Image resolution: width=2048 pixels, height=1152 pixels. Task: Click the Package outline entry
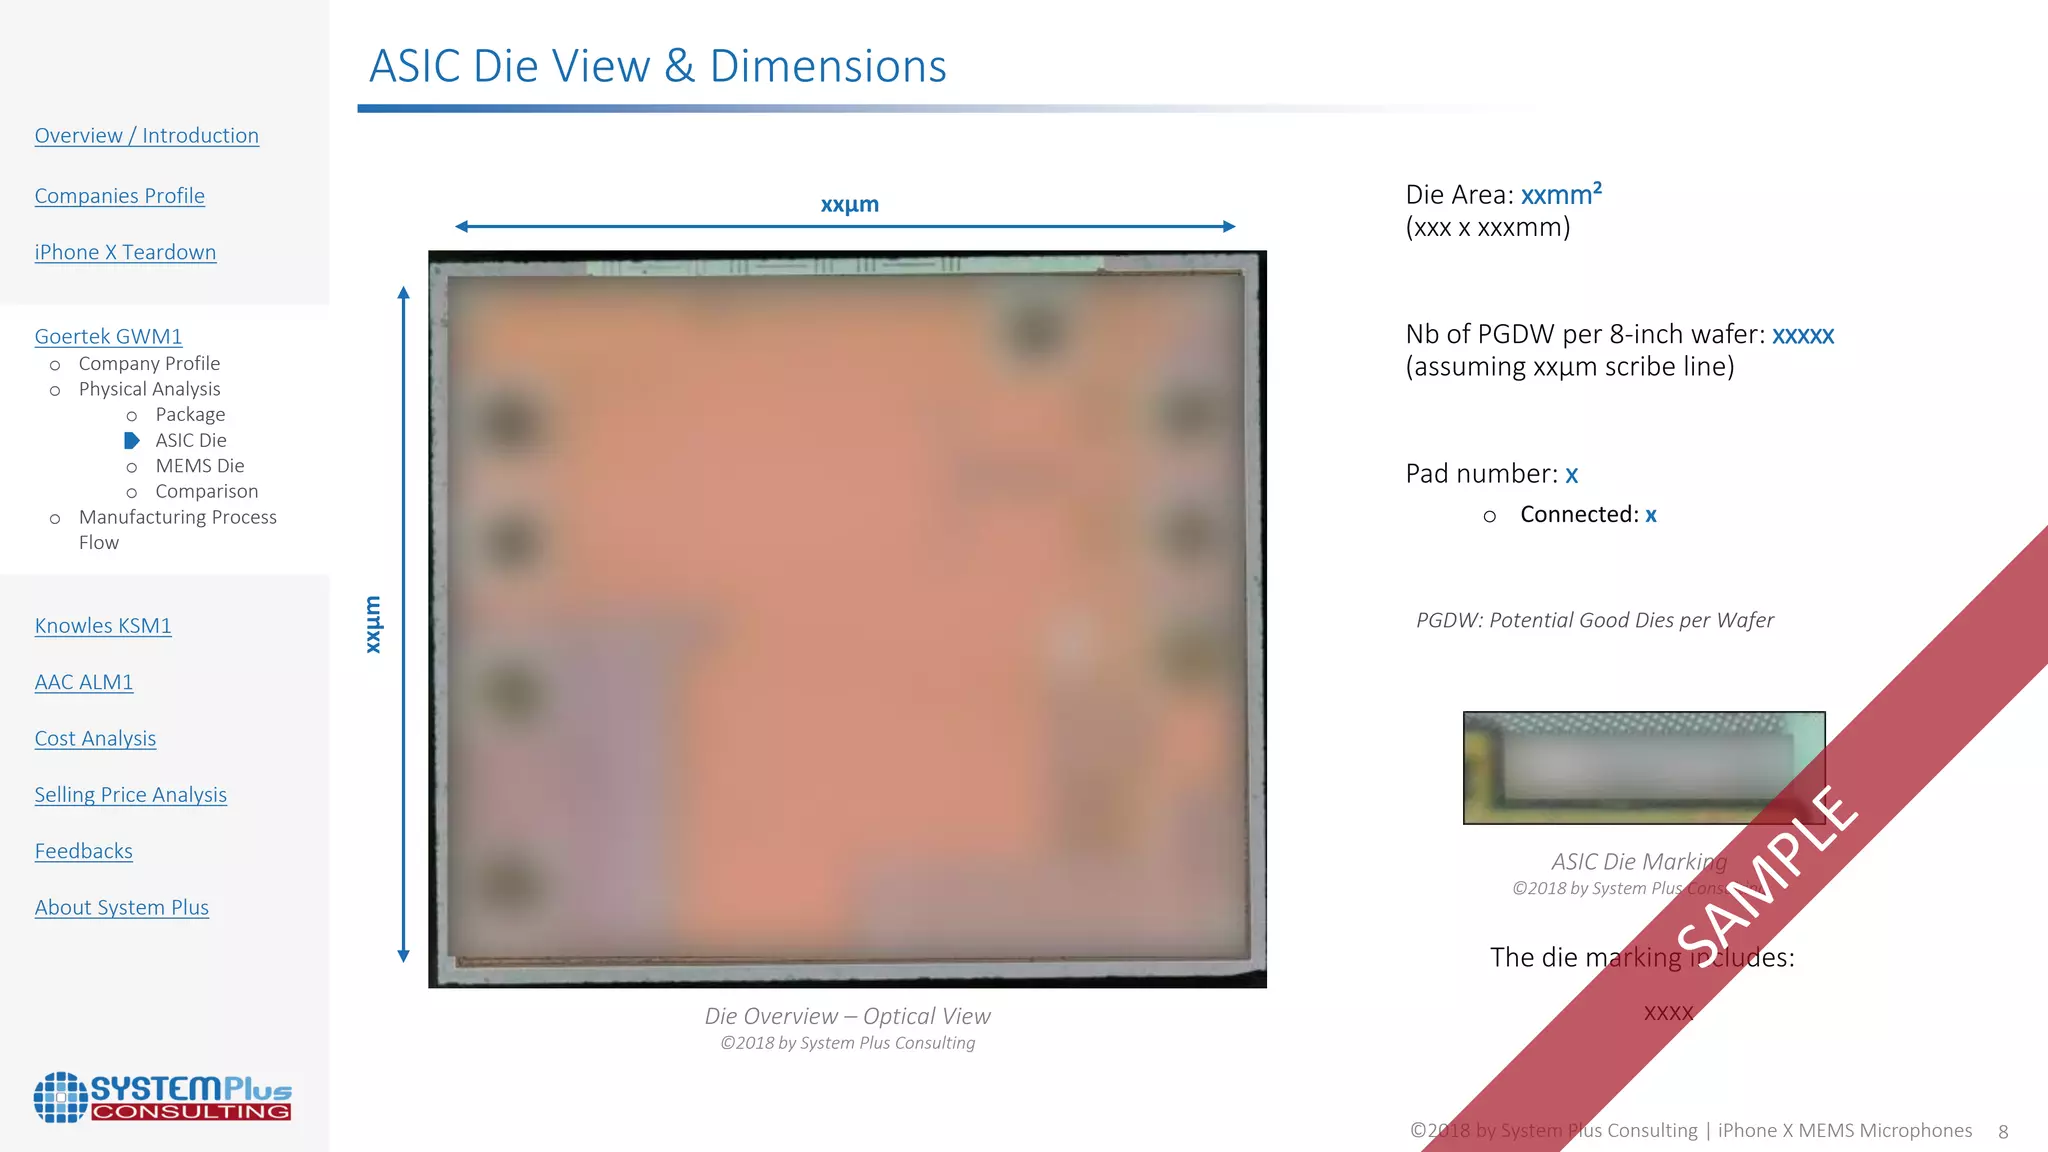(x=190, y=415)
